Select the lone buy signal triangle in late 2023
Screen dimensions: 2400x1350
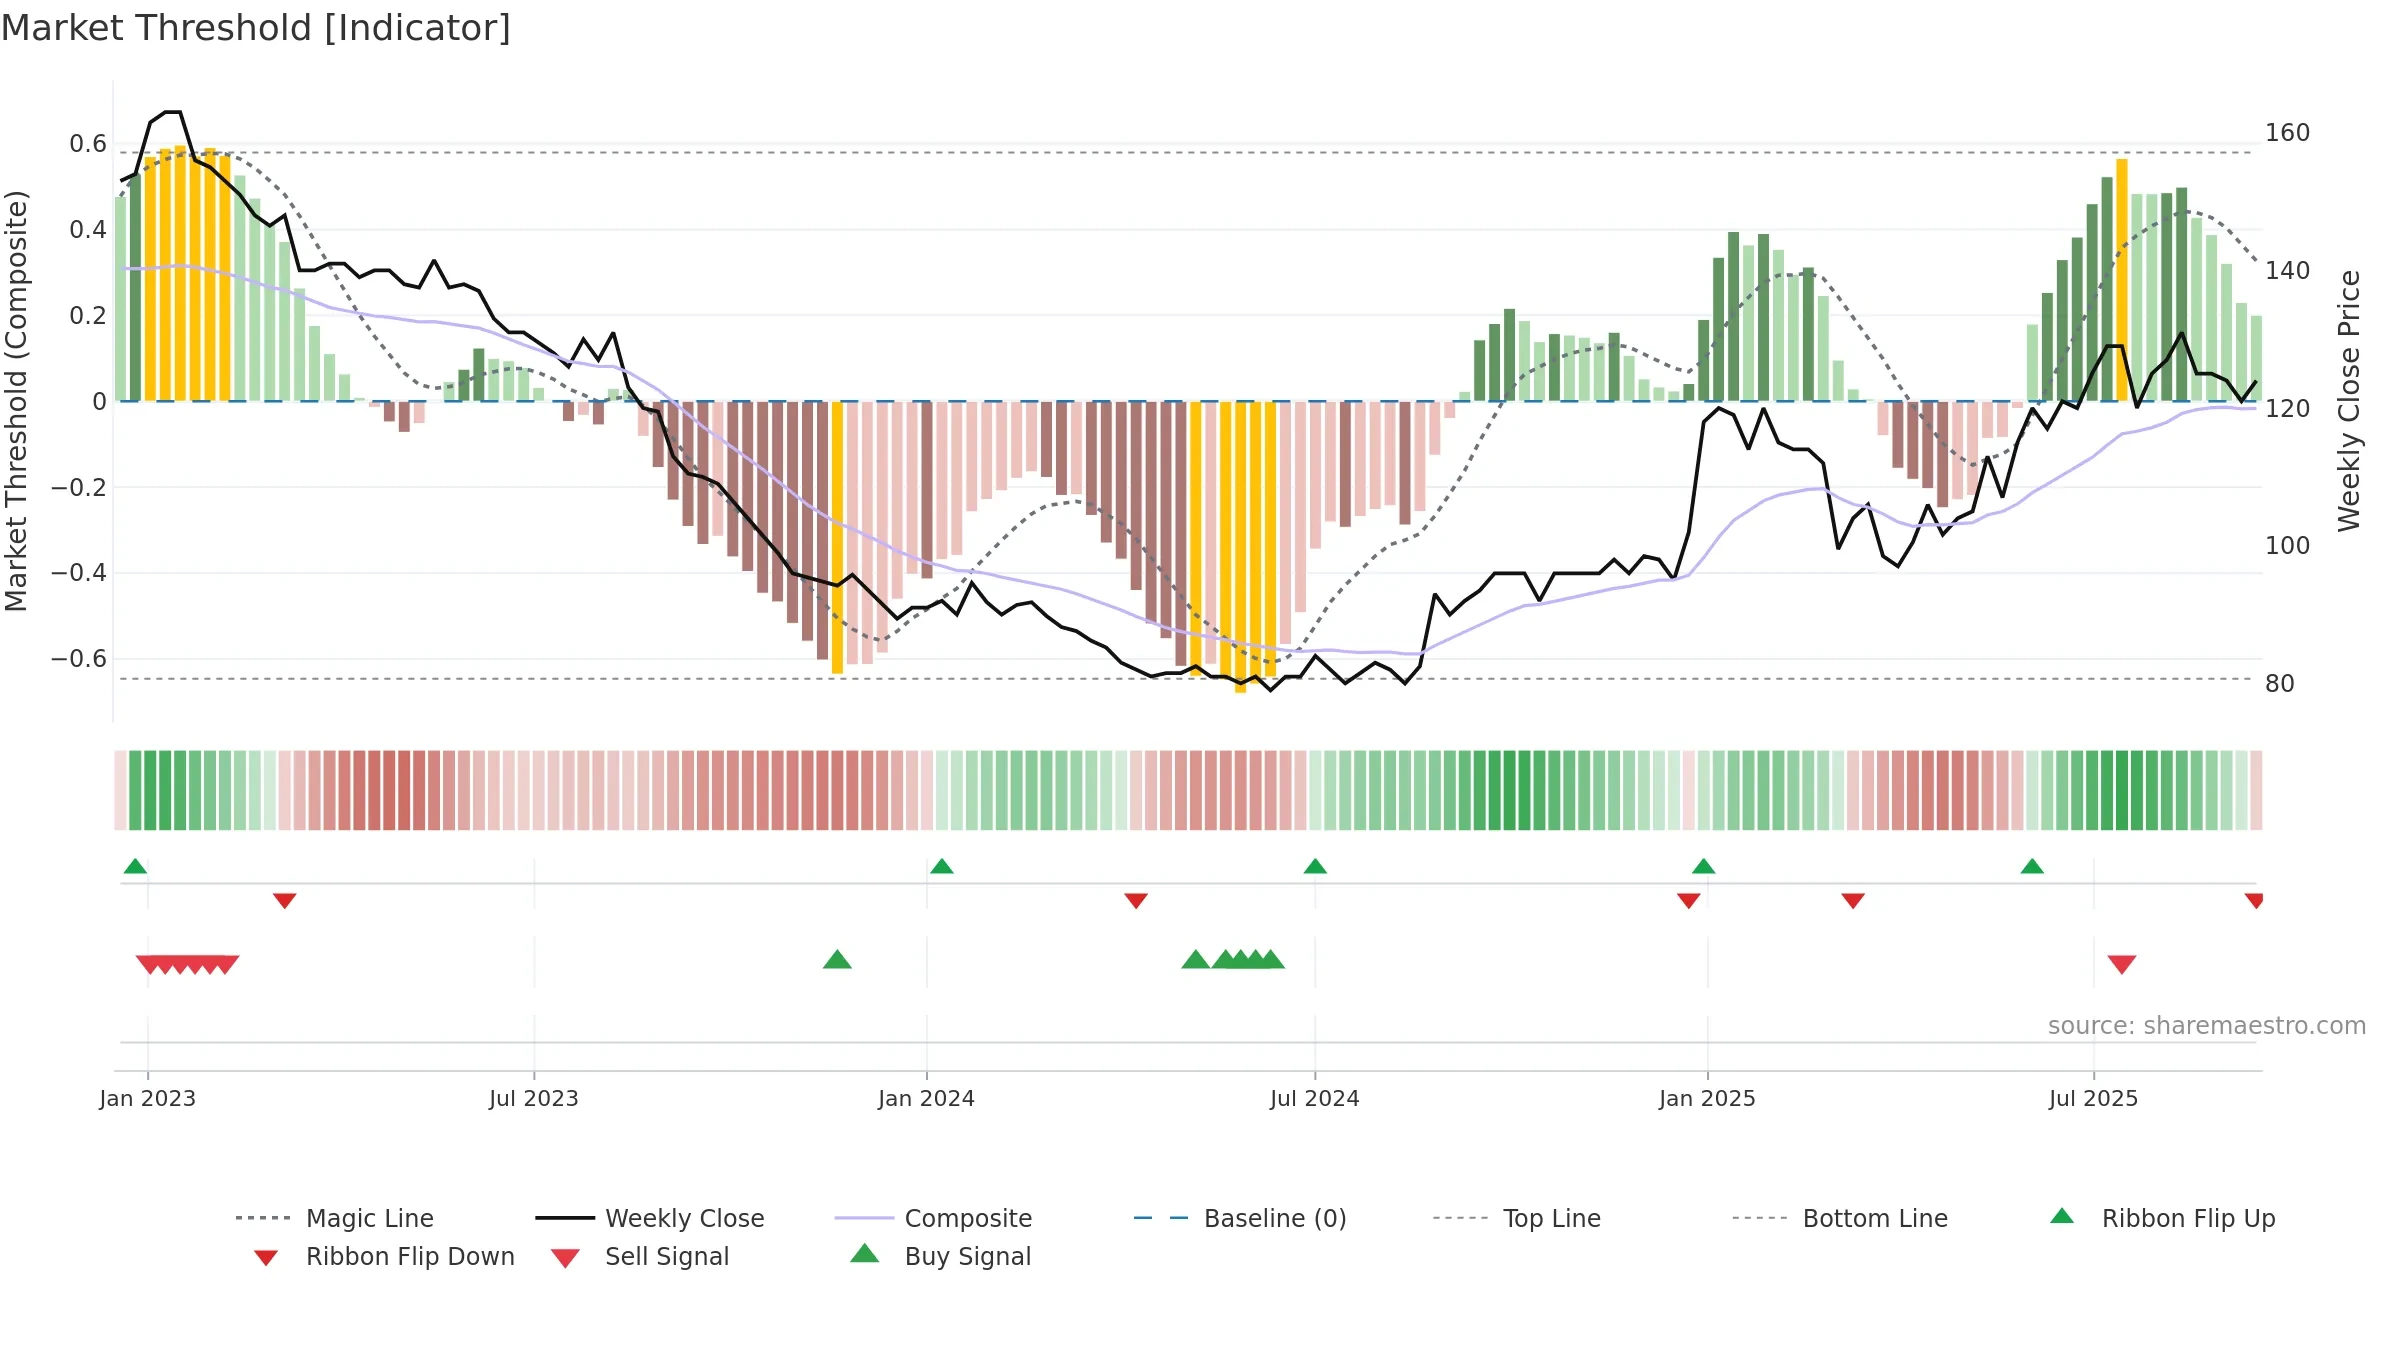pyautogui.click(x=837, y=960)
